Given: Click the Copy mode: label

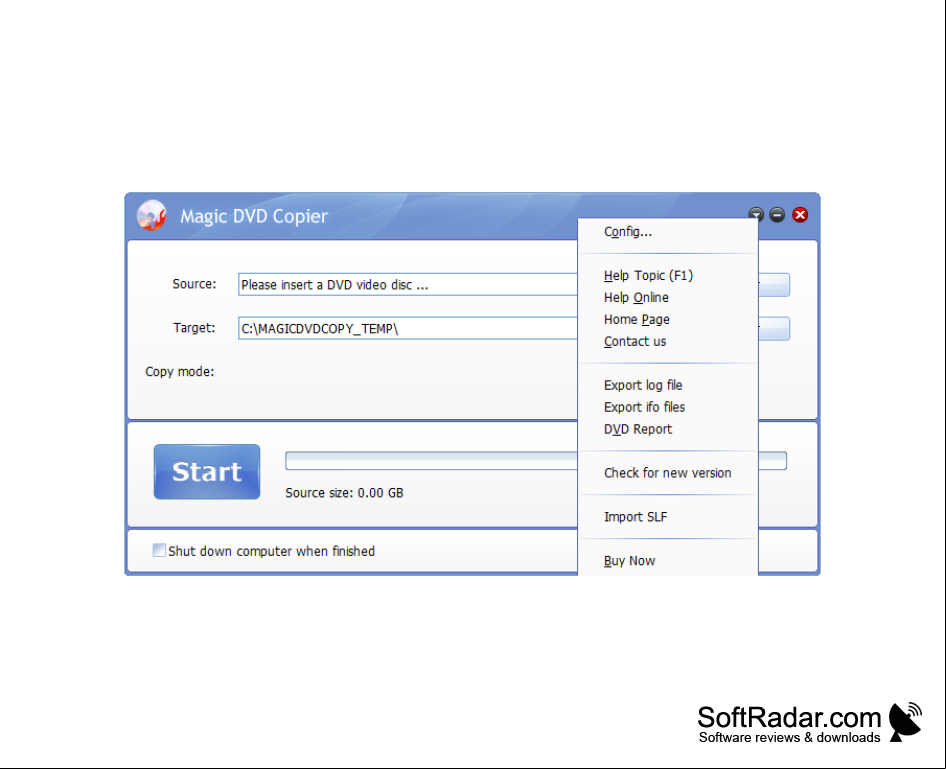Looking at the screenshot, I should 180,372.
